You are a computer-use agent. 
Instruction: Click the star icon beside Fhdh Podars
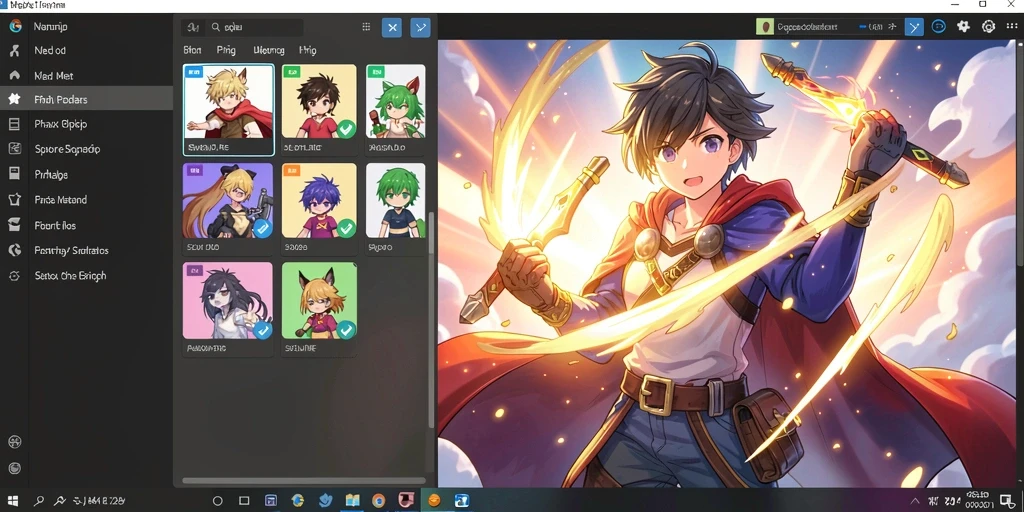pos(14,99)
